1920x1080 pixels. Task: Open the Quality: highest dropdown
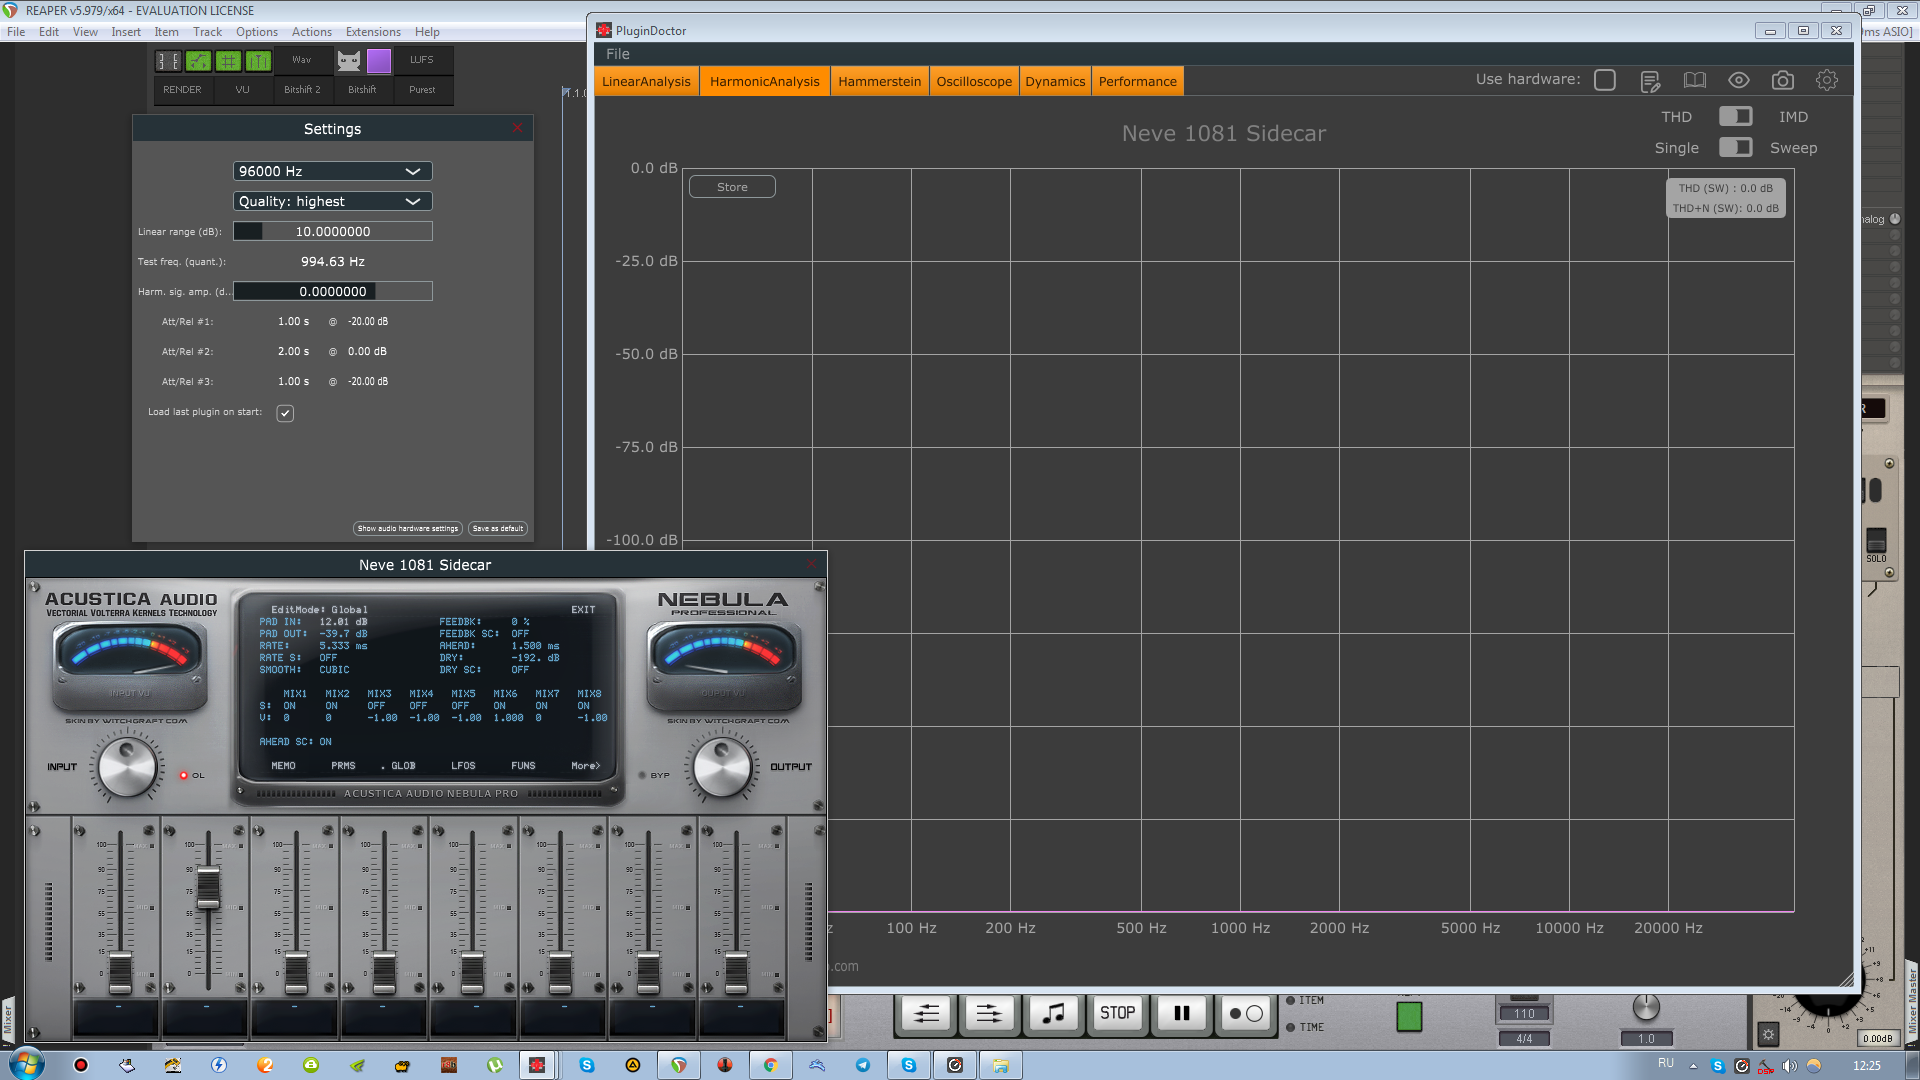pyautogui.click(x=332, y=201)
